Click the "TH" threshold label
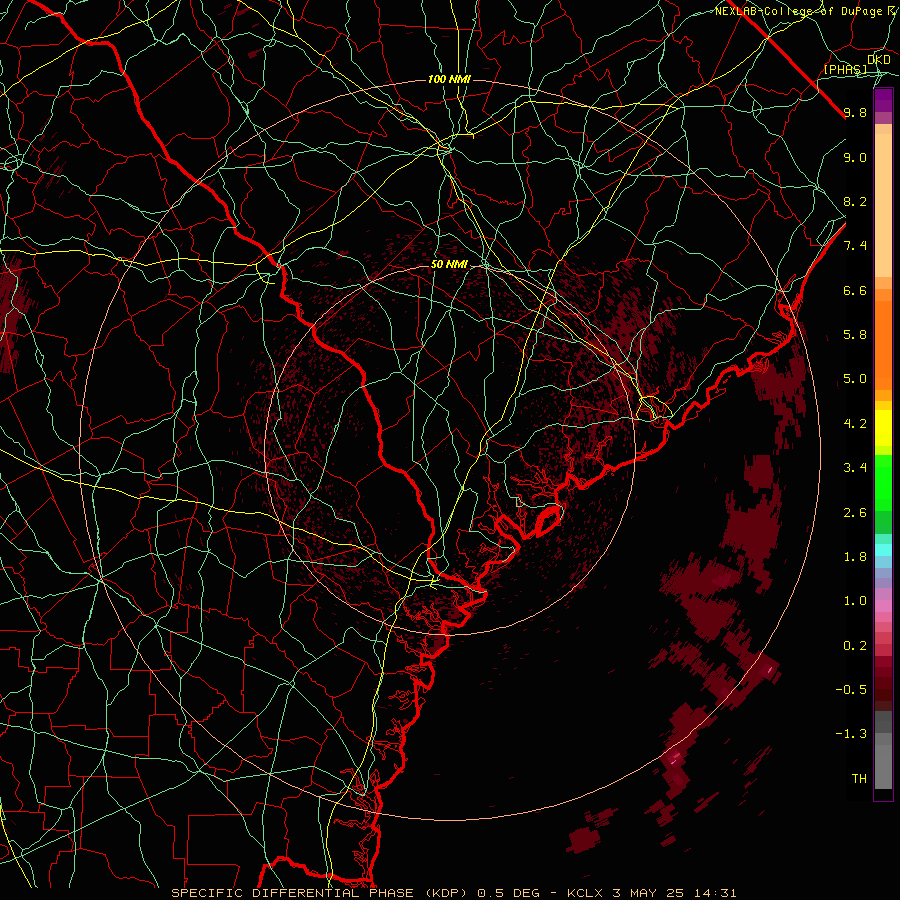 [x=859, y=779]
